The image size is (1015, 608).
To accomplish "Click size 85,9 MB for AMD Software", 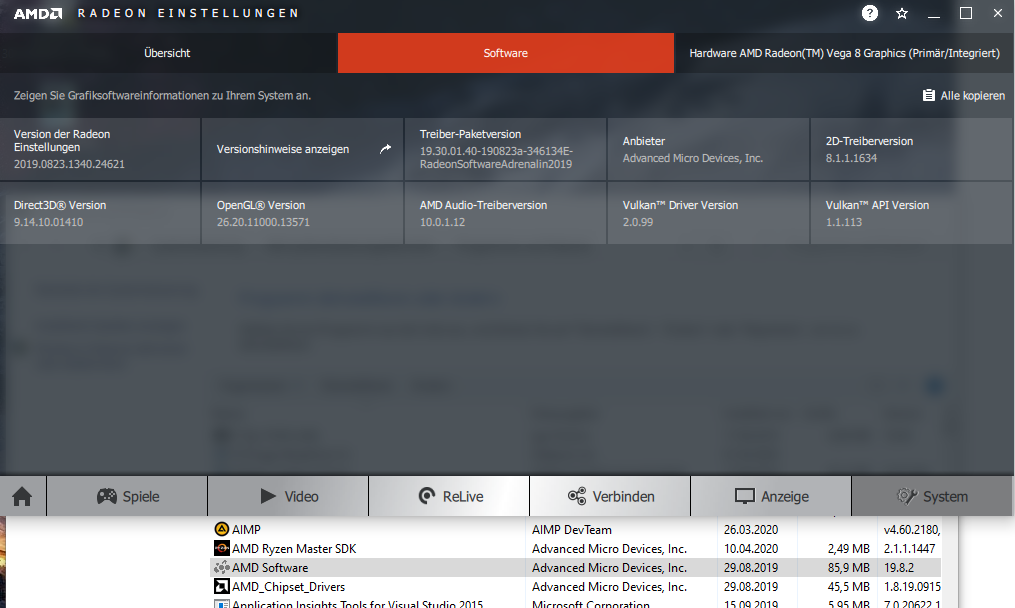I will (848, 567).
